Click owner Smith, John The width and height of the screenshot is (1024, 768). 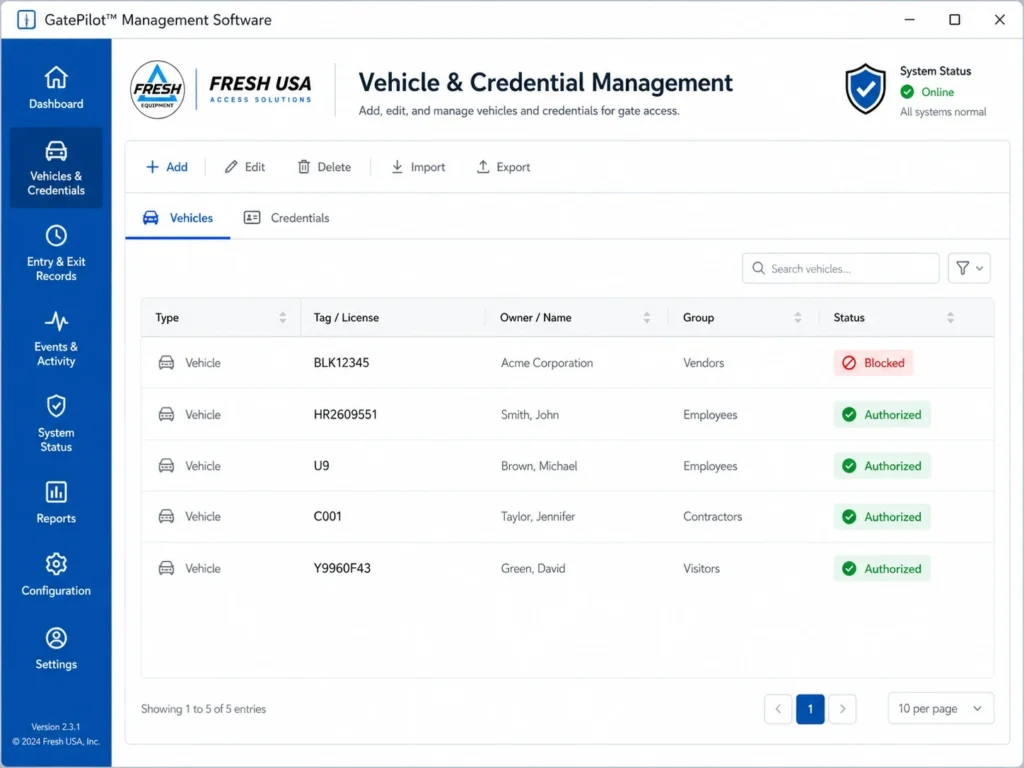coord(530,414)
